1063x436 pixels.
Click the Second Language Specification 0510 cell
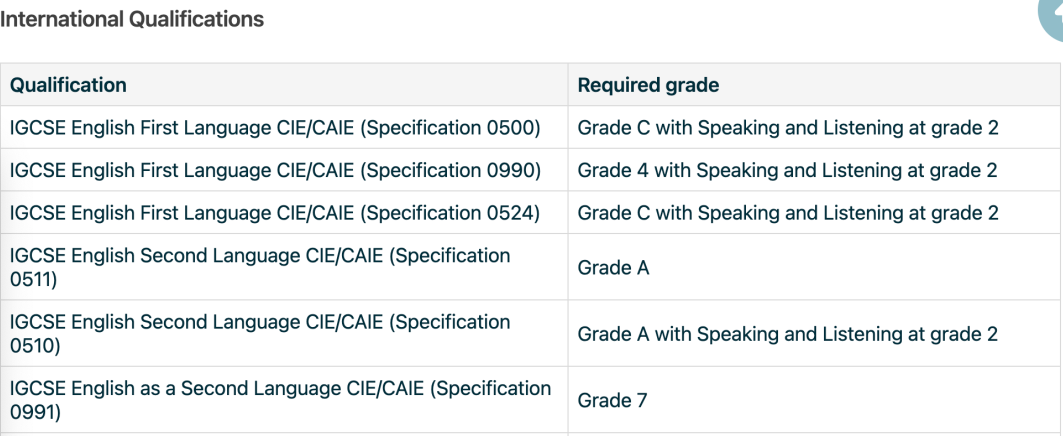[284, 334]
